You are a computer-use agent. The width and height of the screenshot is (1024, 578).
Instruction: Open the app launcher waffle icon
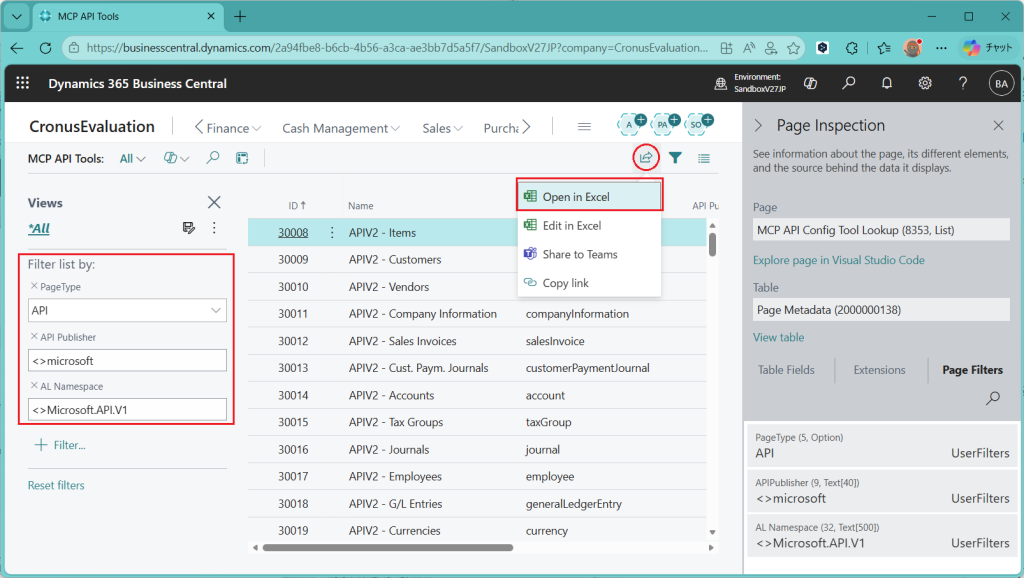coord(23,84)
